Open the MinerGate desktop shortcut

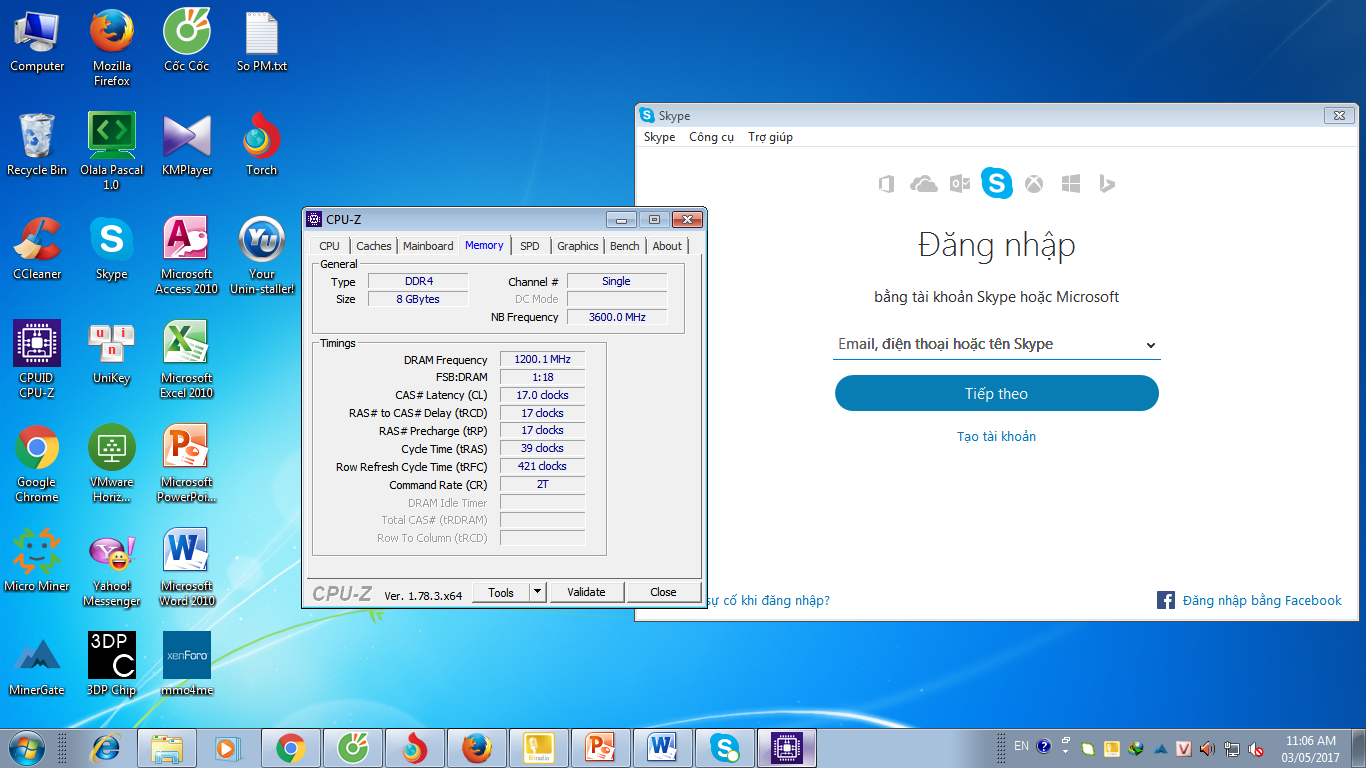(37, 665)
